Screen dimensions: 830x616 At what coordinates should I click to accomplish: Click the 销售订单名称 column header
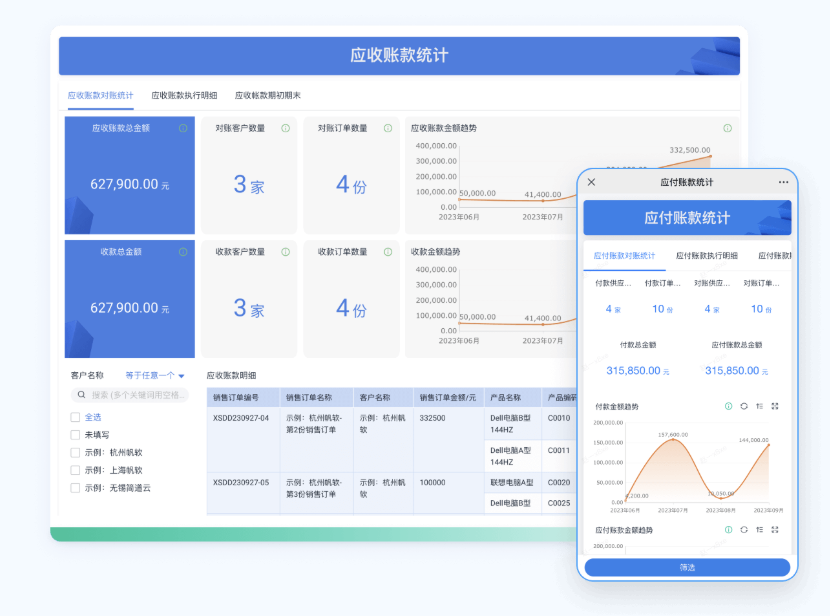[317, 397]
